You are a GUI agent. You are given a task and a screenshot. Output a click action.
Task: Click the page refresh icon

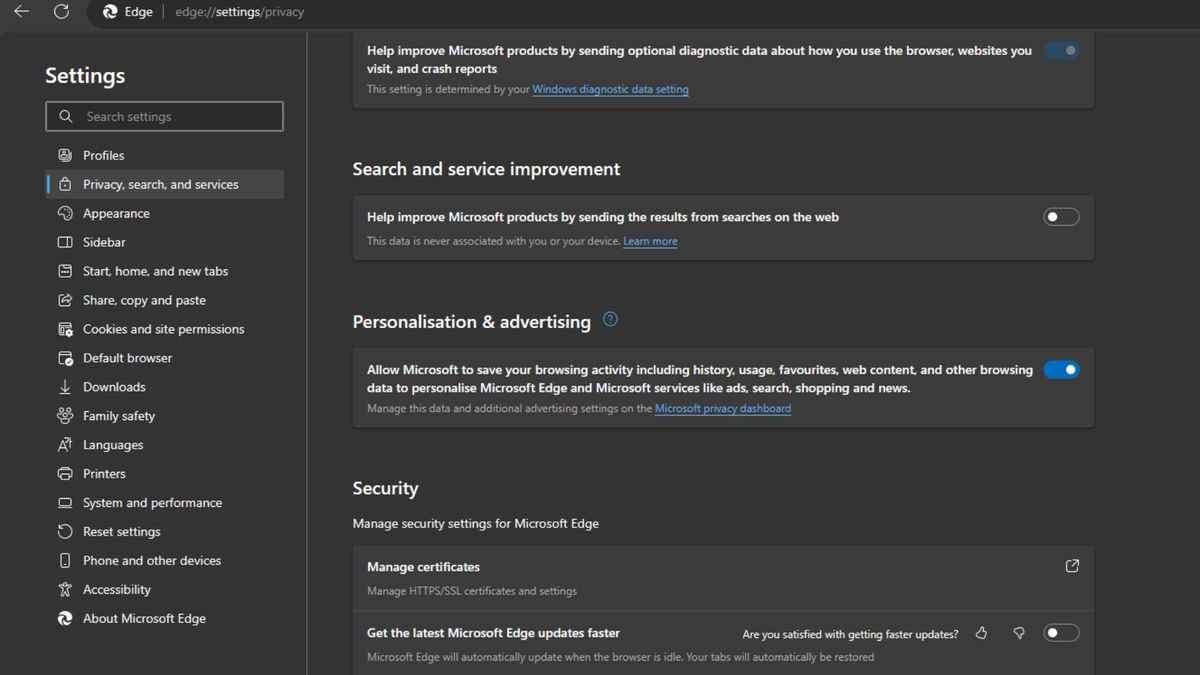pyautogui.click(x=62, y=13)
